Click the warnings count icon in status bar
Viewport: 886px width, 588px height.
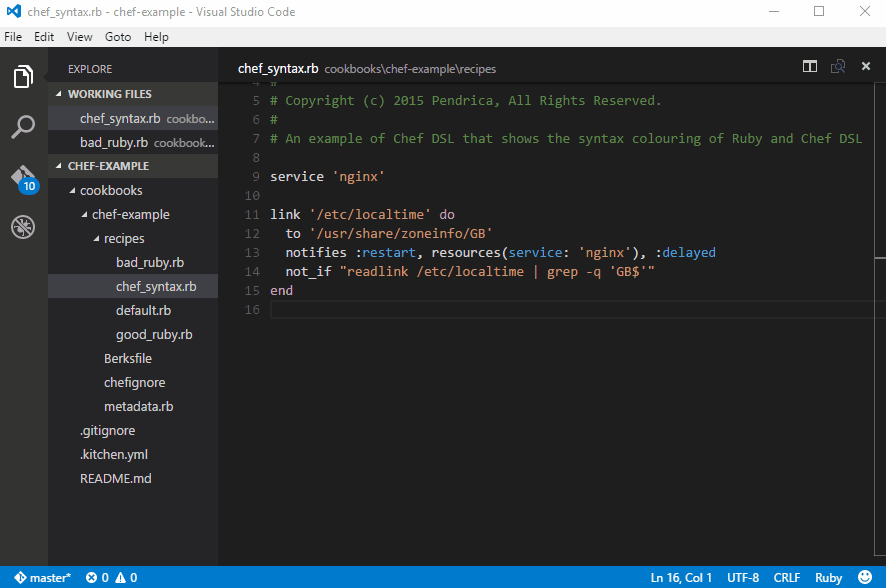tap(127, 577)
